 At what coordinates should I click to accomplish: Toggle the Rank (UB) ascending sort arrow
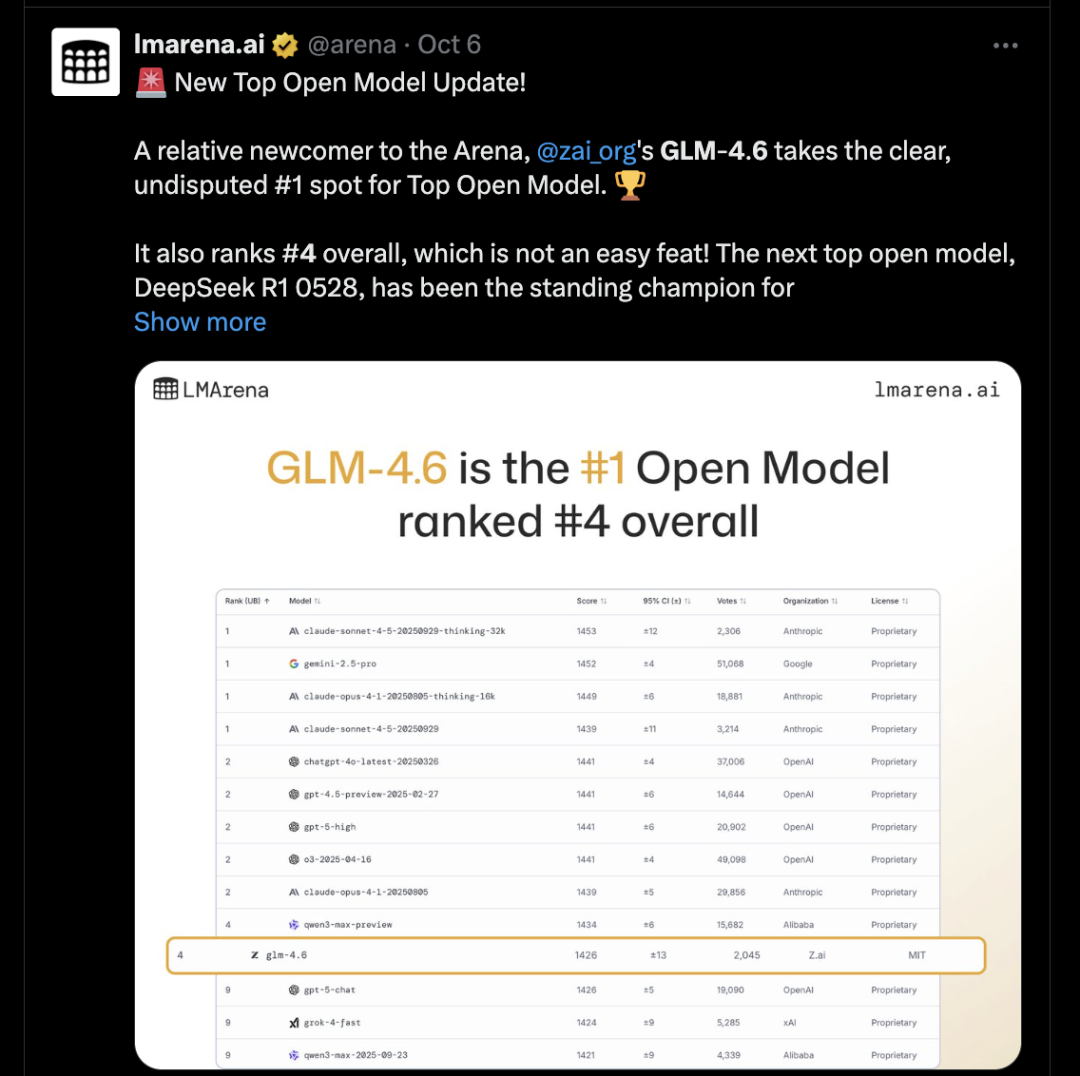pyautogui.click(x=266, y=601)
